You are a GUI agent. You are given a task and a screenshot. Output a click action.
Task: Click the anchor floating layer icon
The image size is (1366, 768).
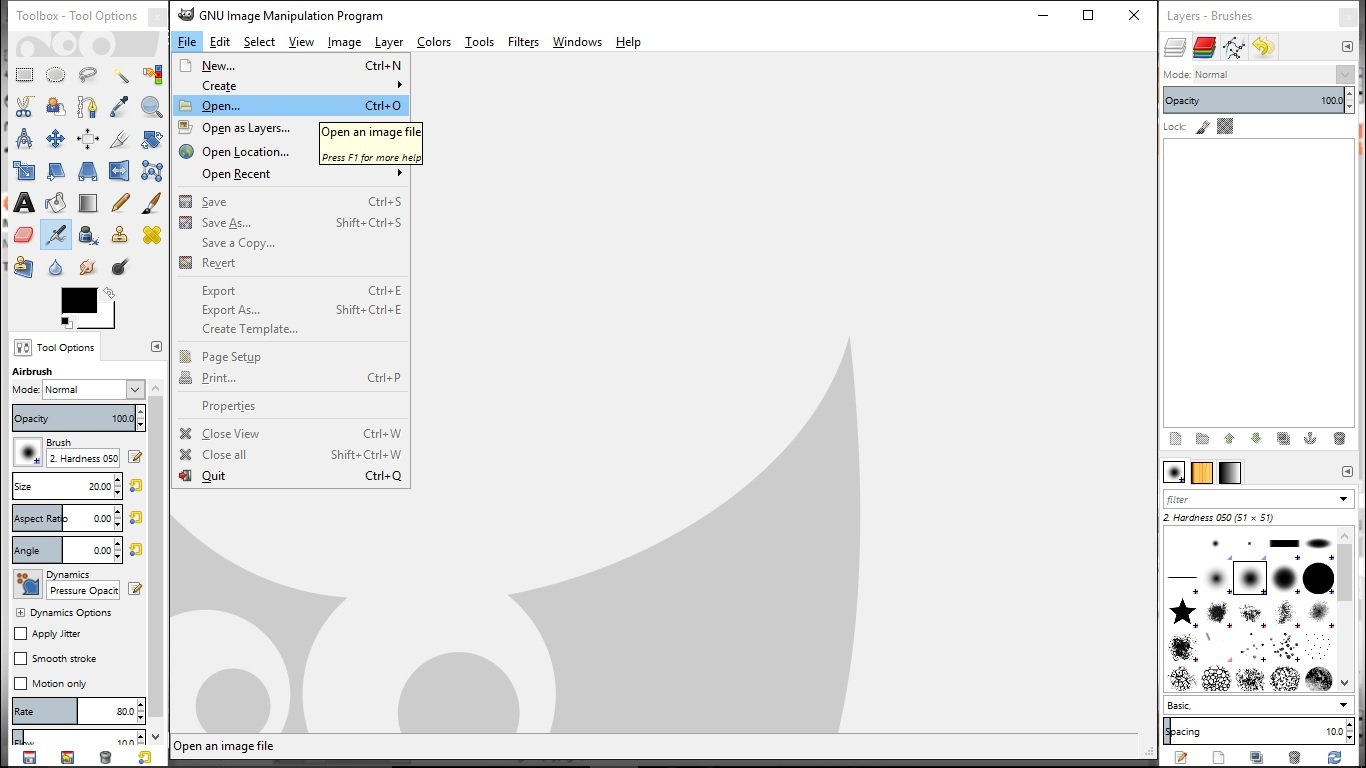tap(1310, 439)
